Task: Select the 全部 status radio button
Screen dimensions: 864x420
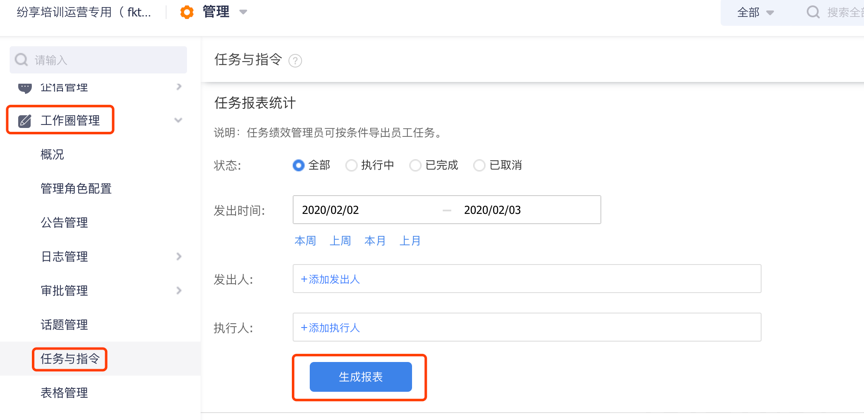Action: [x=298, y=165]
